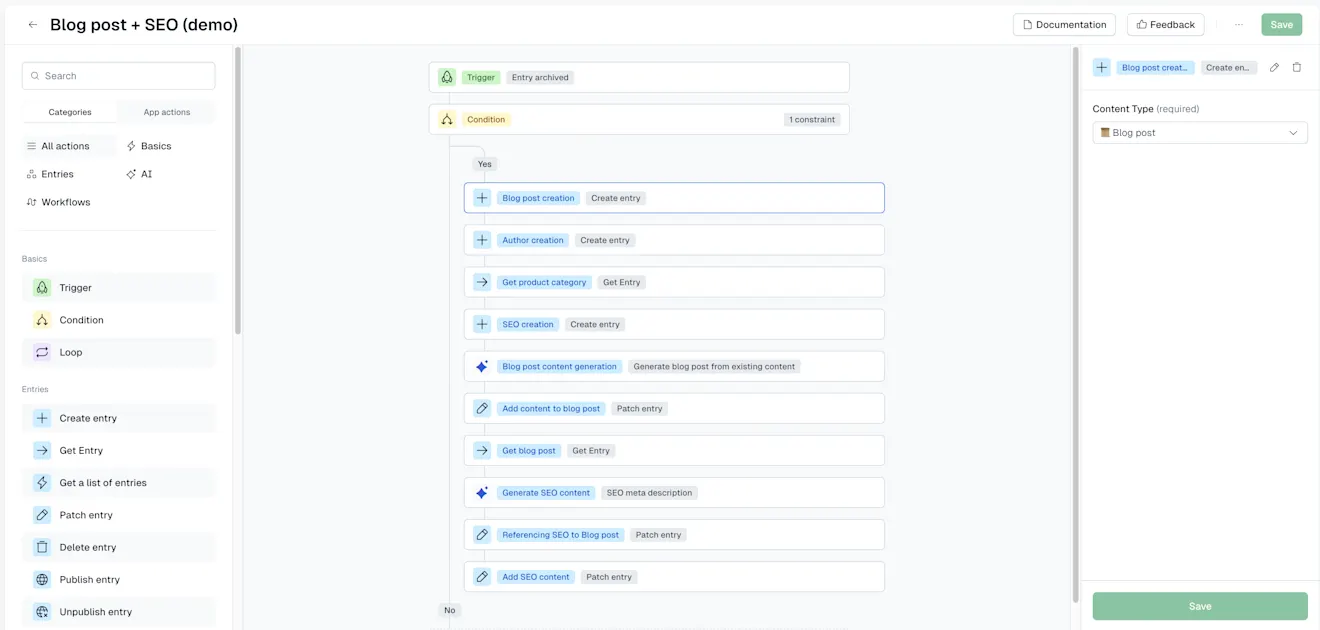Click the Documentation button
1320x630 pixels.
[1063, 23]
